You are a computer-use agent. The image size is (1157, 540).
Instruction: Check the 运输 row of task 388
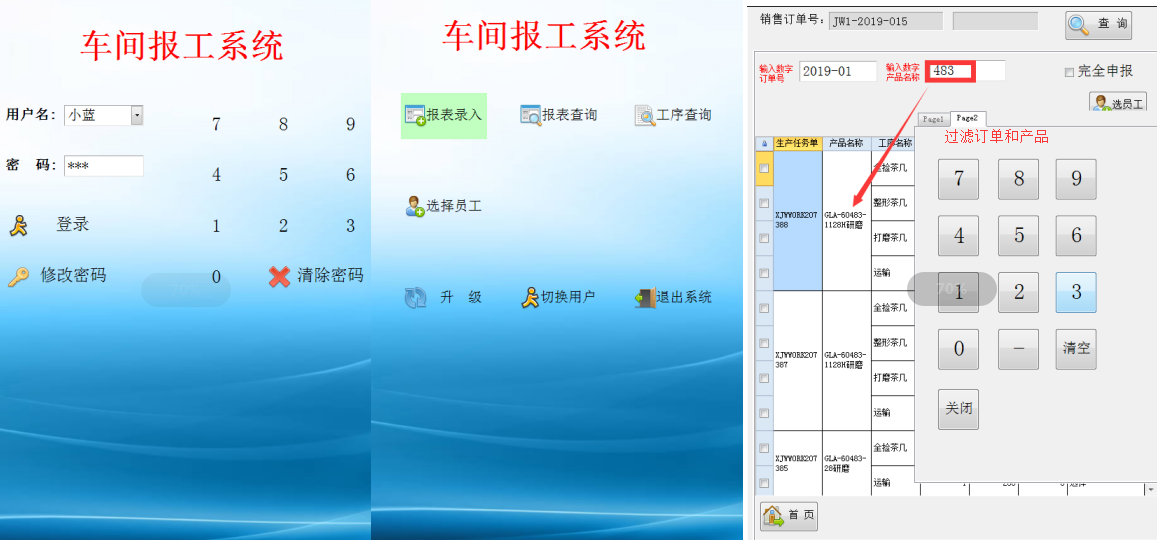pos(764,273)
